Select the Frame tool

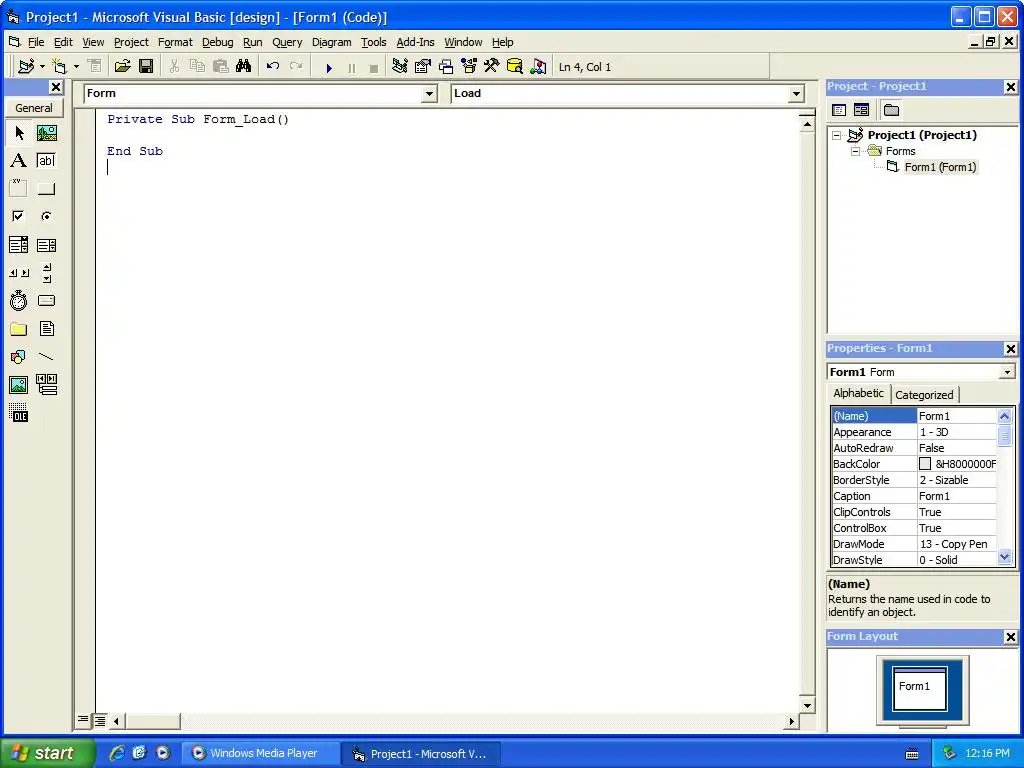pos(19,189)
